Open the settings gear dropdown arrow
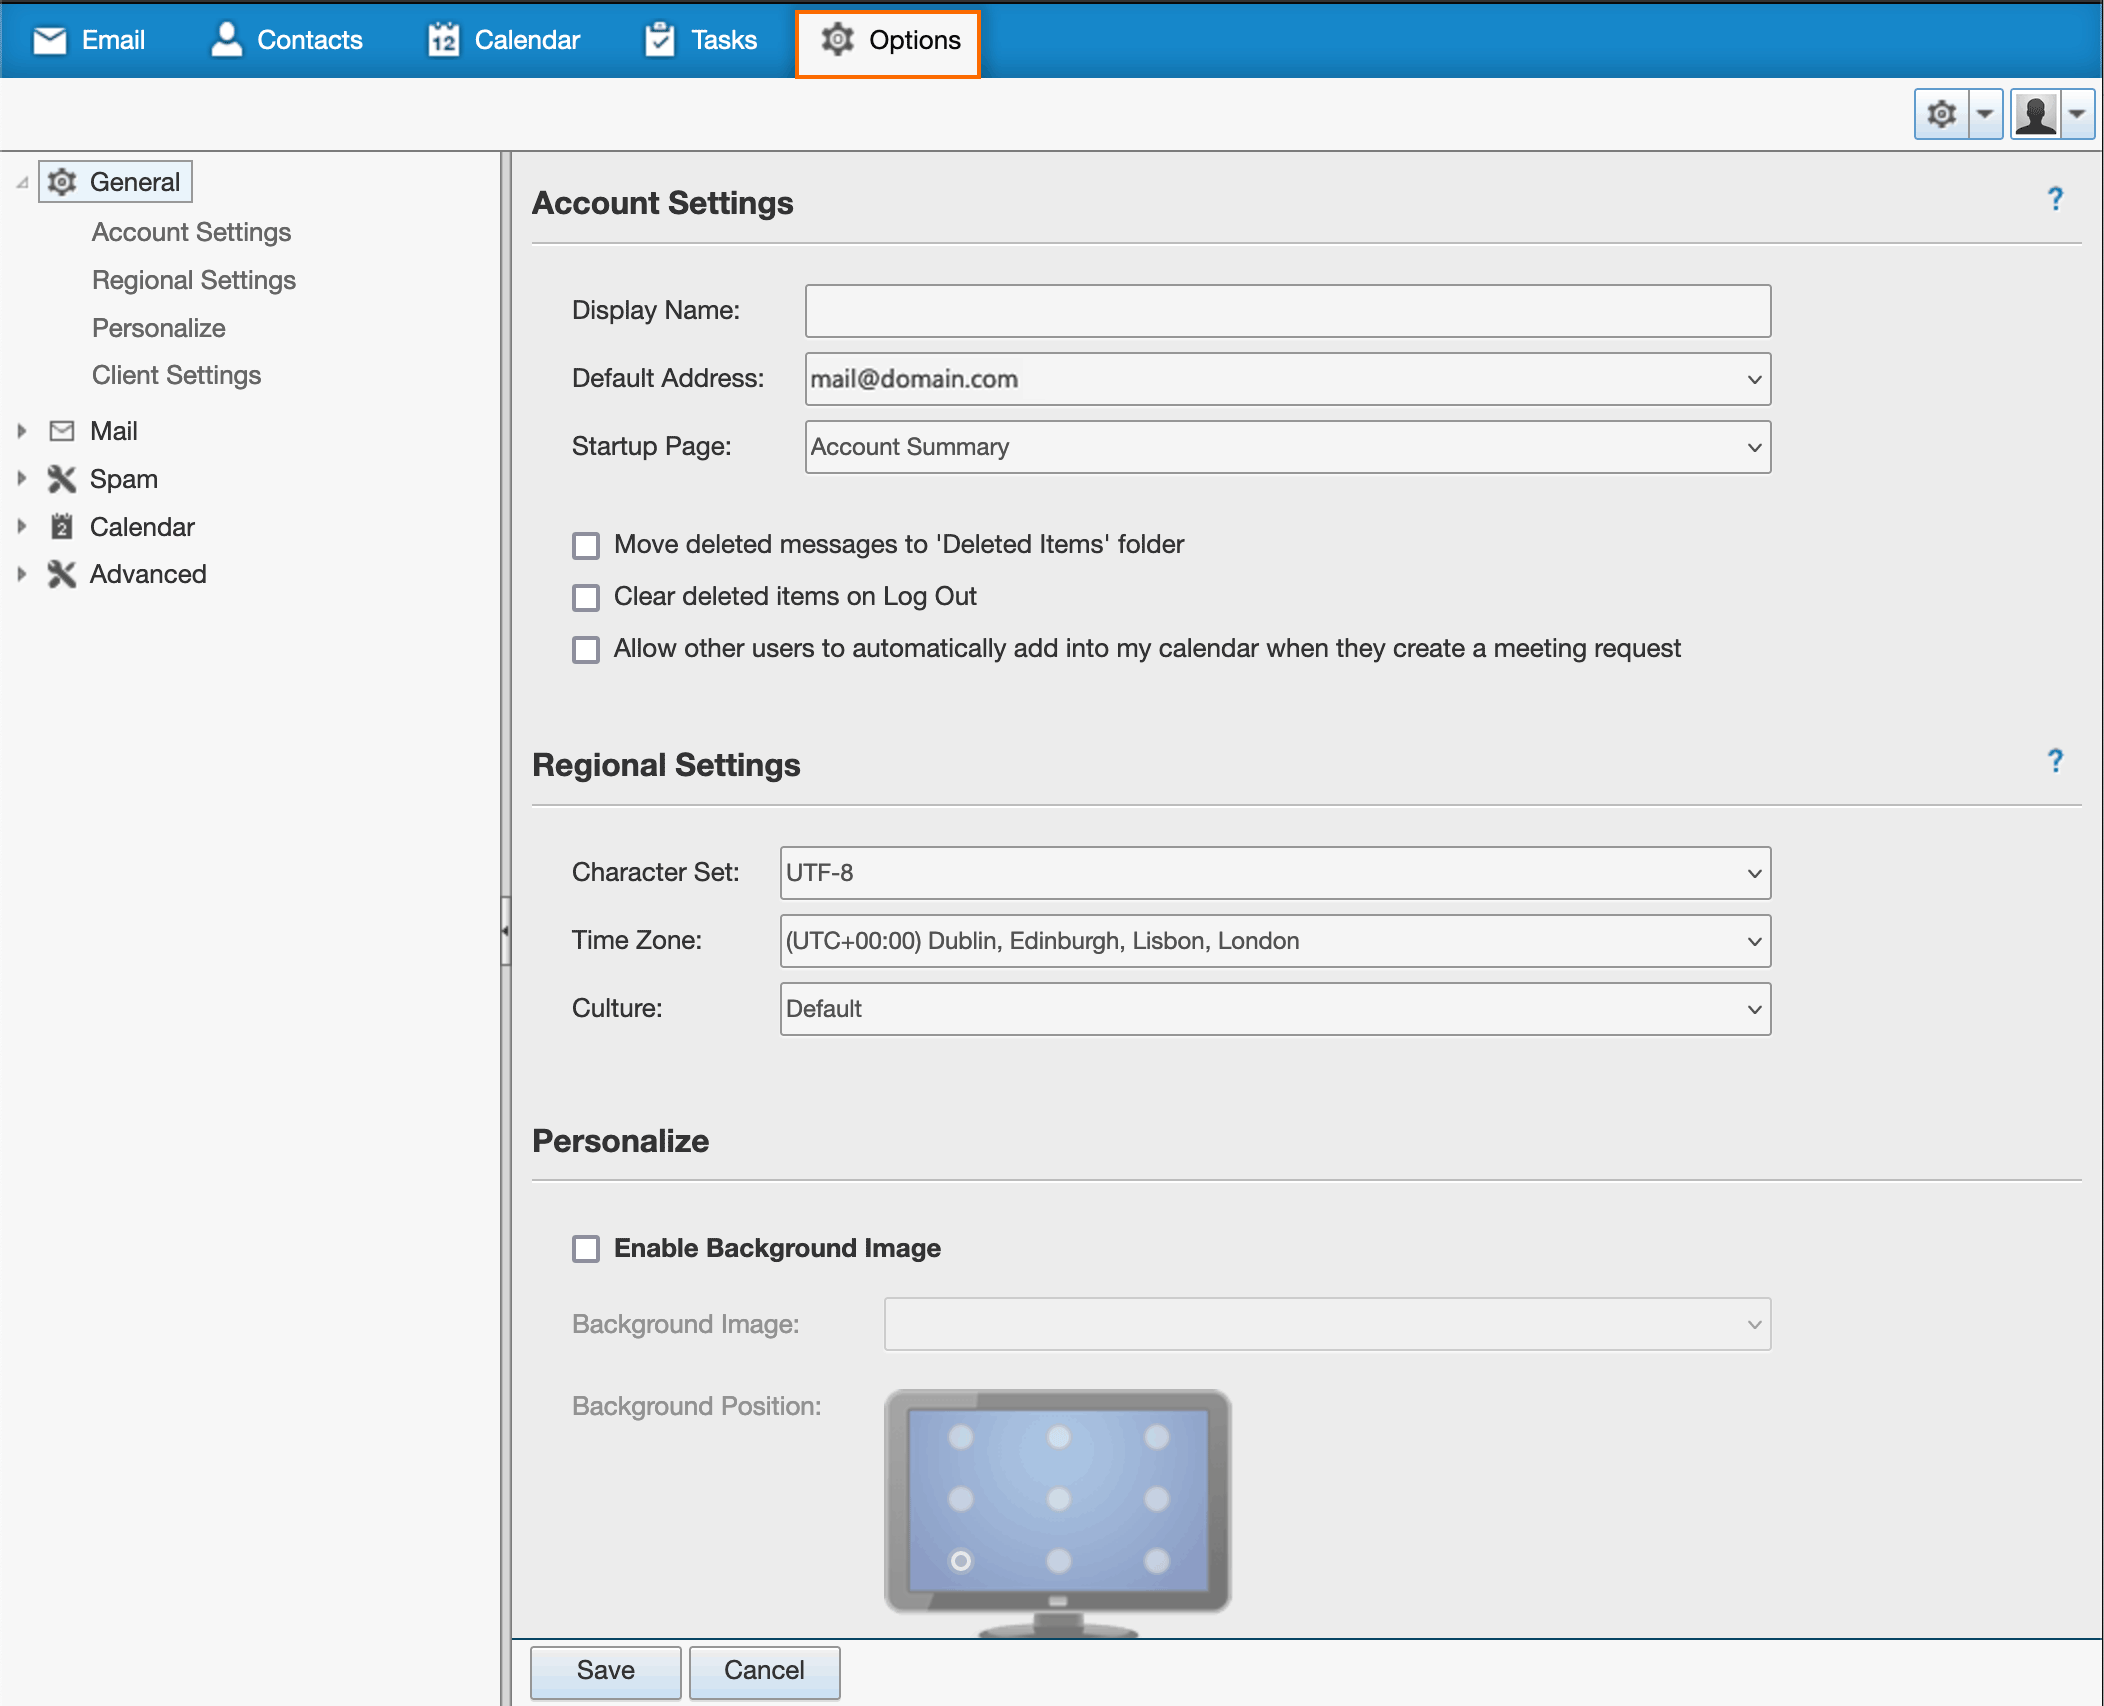The image size is (2104, 1706). (1985, 115)
